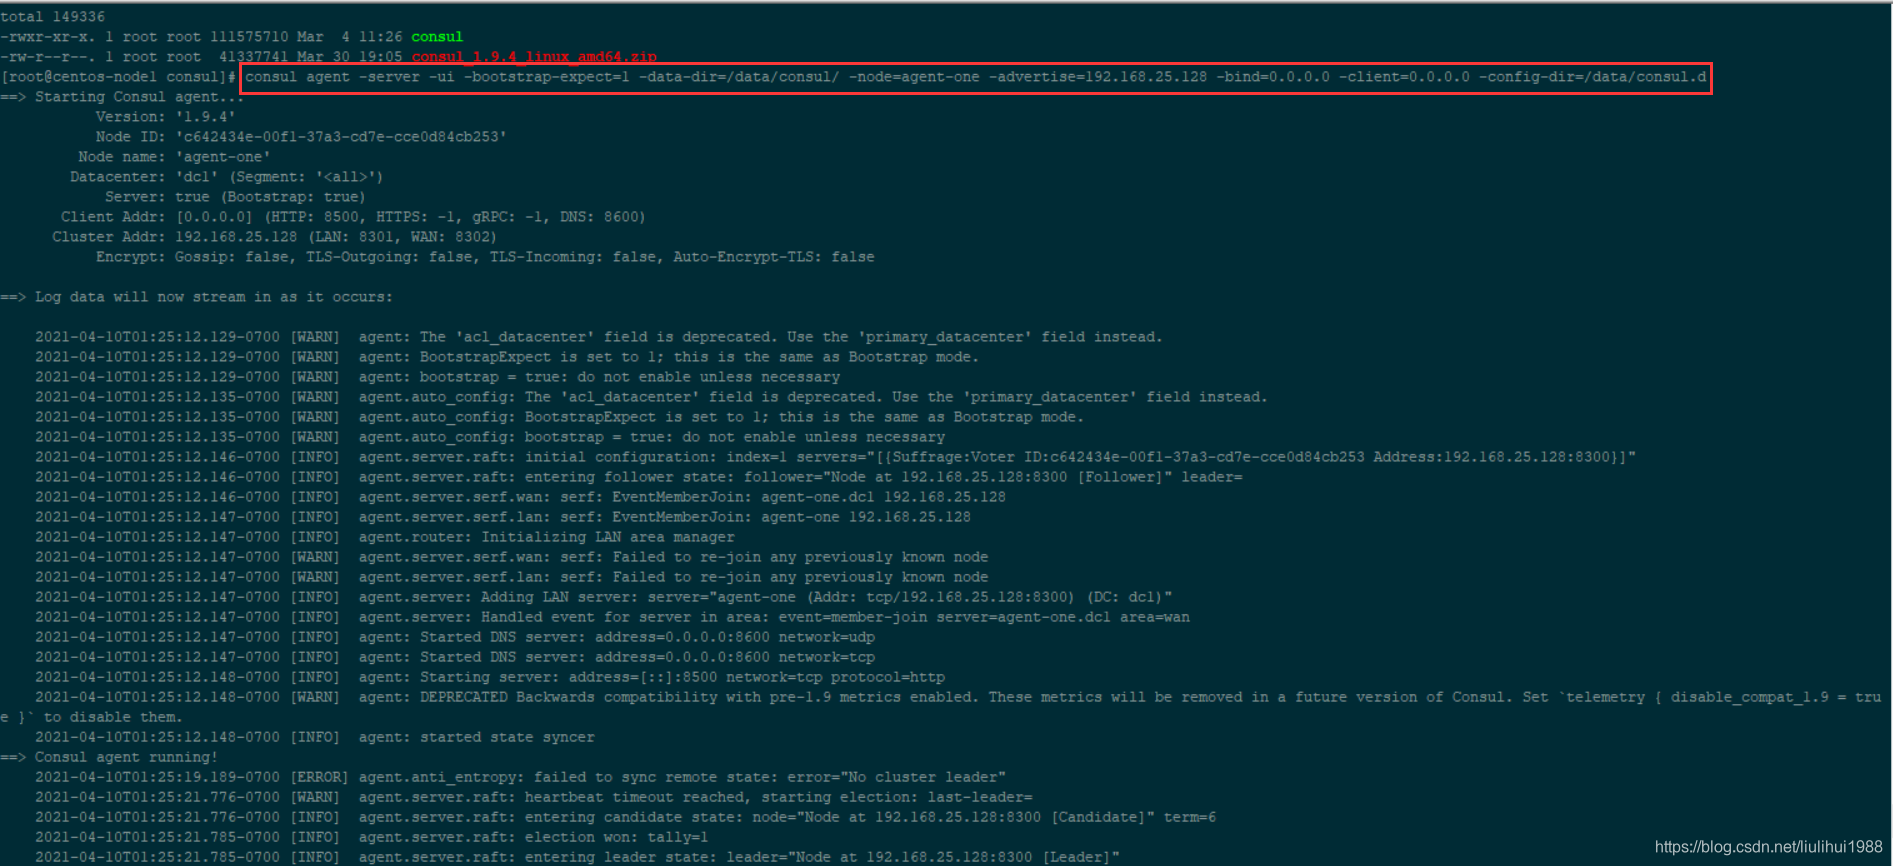
Task: Click the serf.lan EventMemberJoin agent-one line
Action: [503, 517]
